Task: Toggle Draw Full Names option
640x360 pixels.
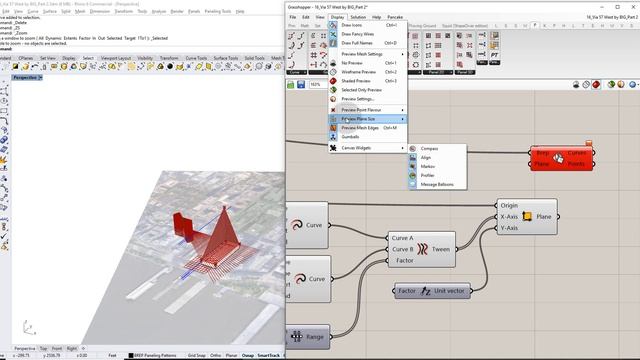Action: pos(368,43)
